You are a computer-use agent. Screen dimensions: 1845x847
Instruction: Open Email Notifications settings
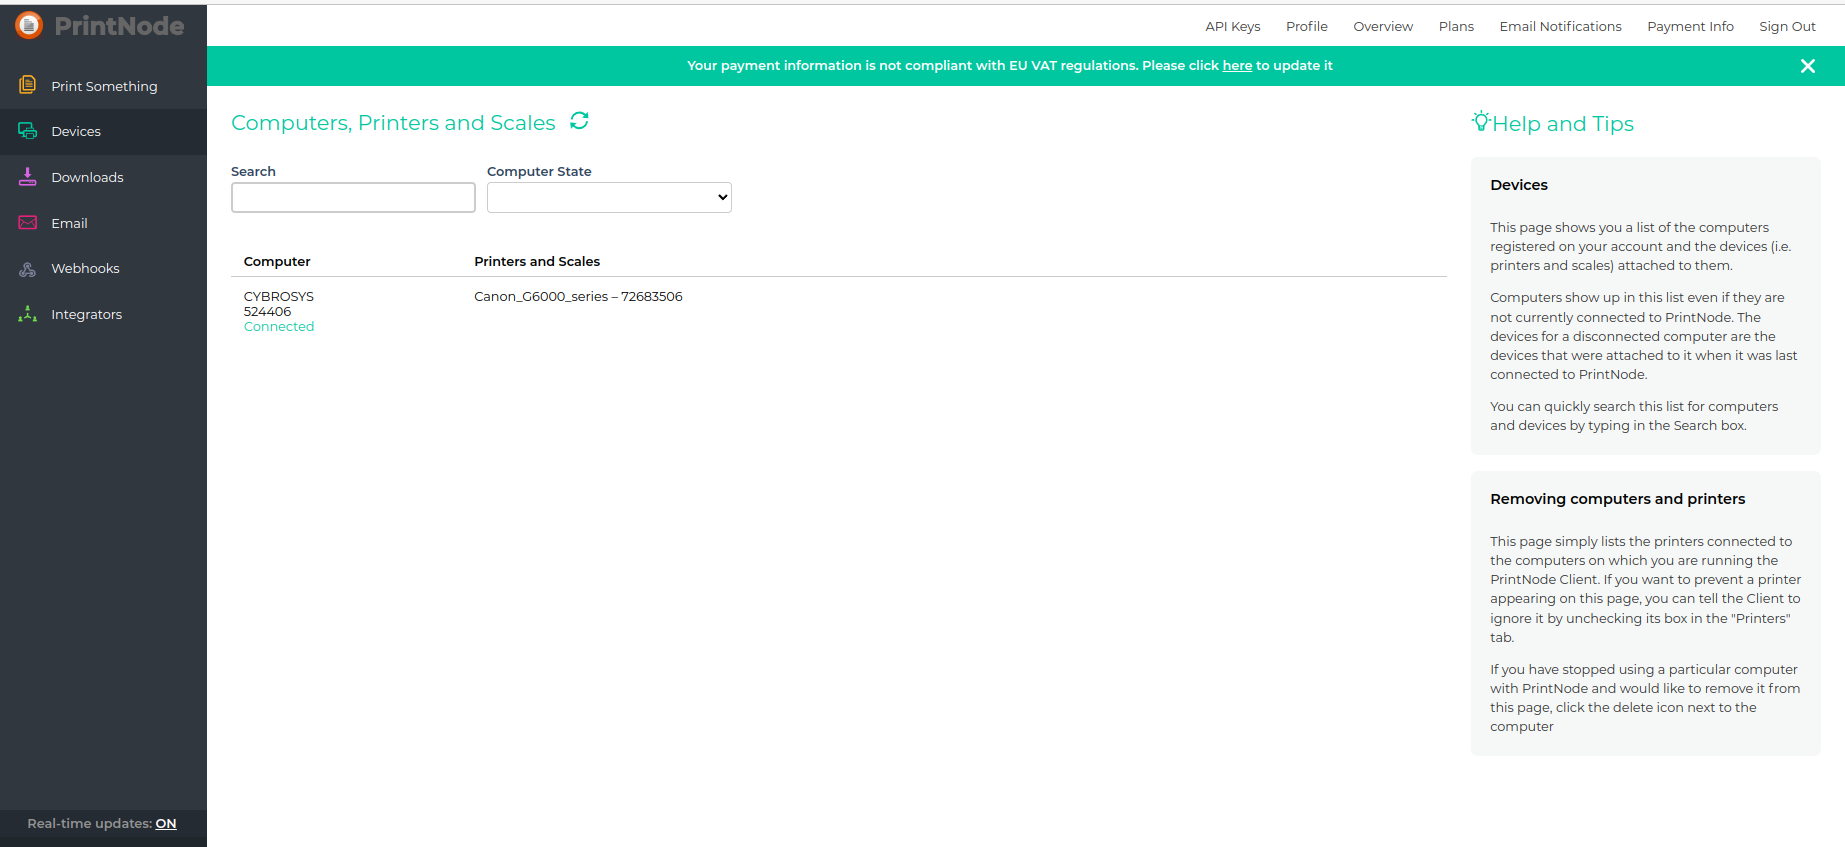1560,26
